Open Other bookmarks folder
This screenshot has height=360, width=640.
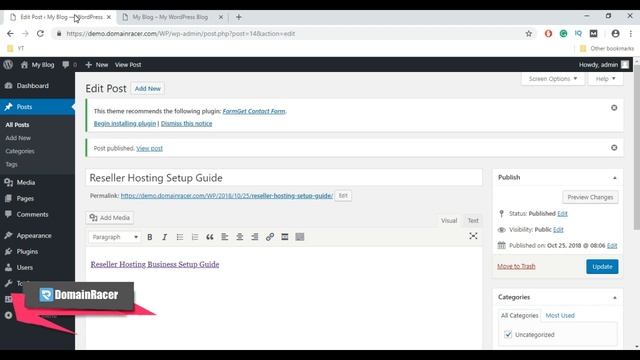click(607, 49)
